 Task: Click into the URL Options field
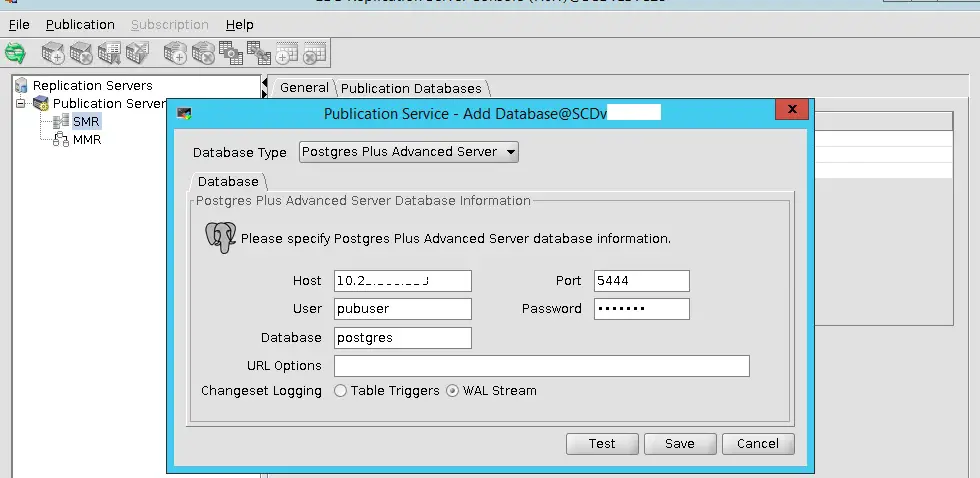(x=541, y=366)
